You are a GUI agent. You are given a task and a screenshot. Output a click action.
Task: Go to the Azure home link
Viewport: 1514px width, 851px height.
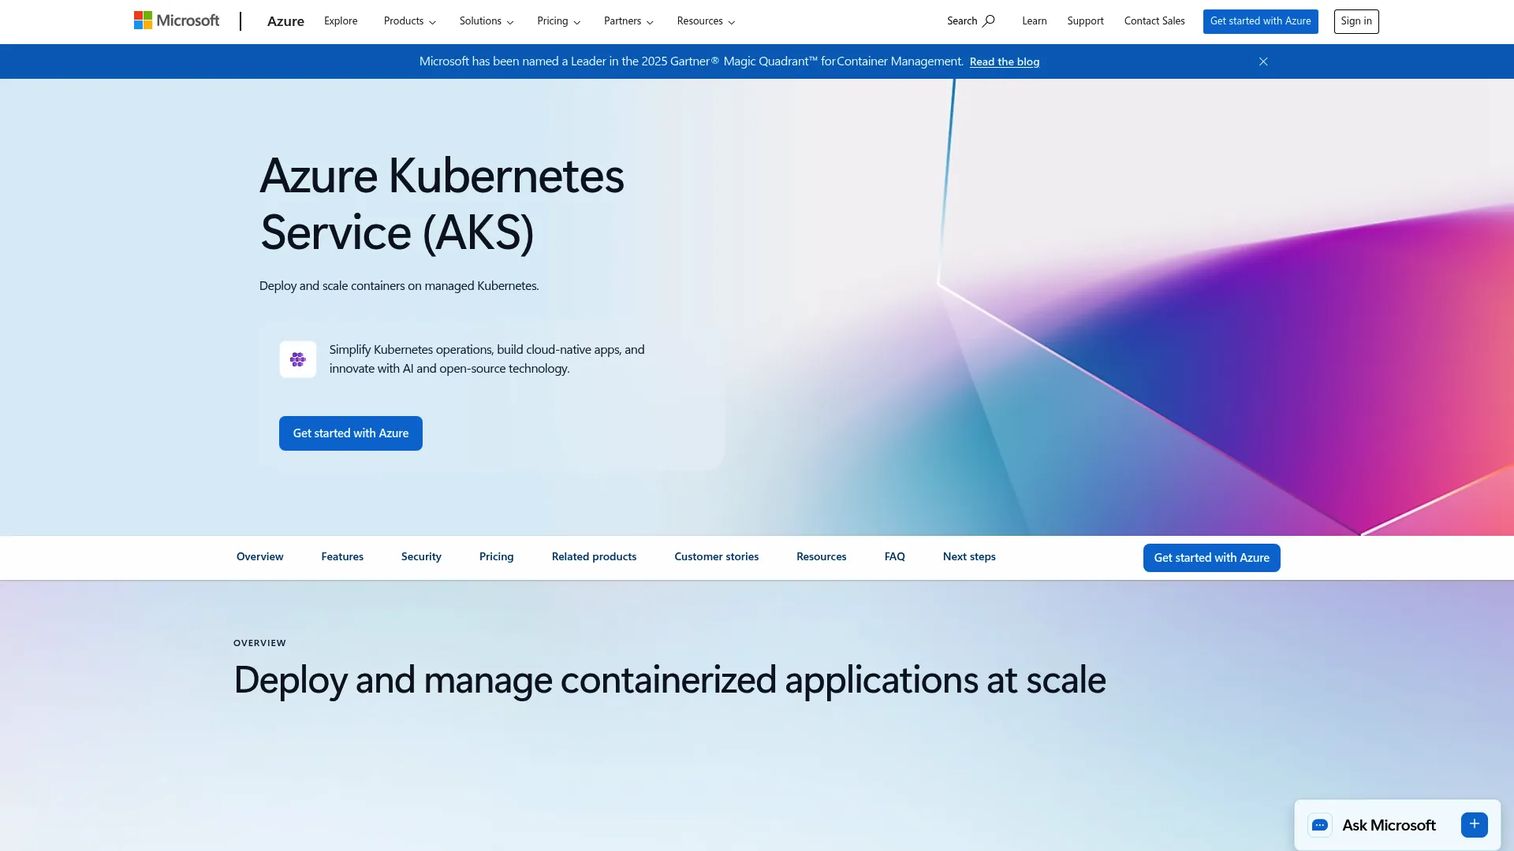point(286,21)
